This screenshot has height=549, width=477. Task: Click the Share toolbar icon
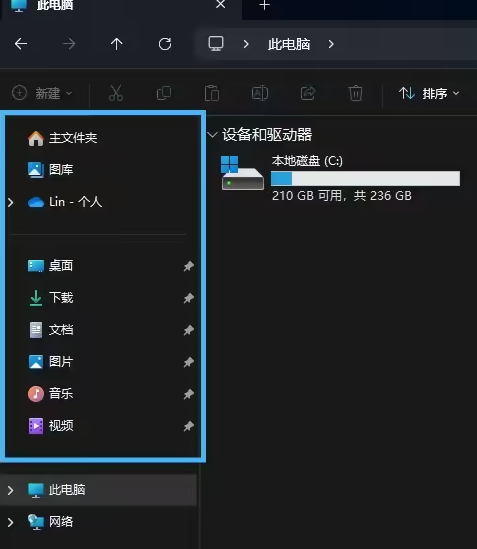(308, 93)
